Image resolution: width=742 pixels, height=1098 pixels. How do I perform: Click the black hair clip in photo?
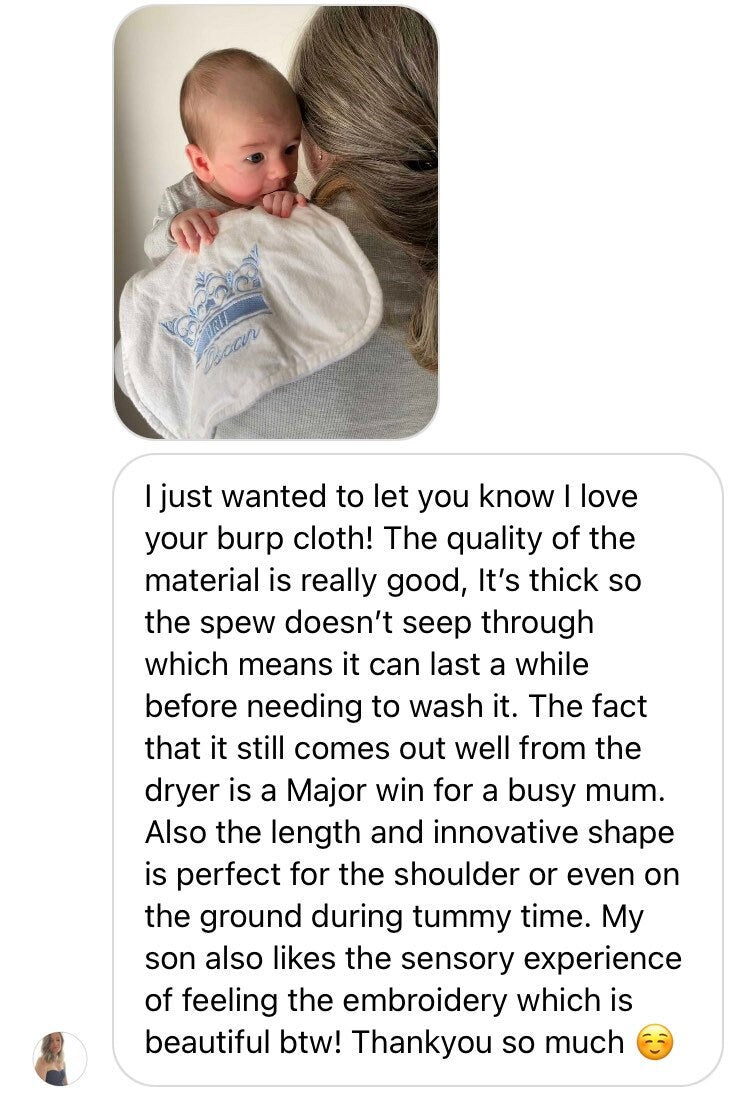(418, 165)
